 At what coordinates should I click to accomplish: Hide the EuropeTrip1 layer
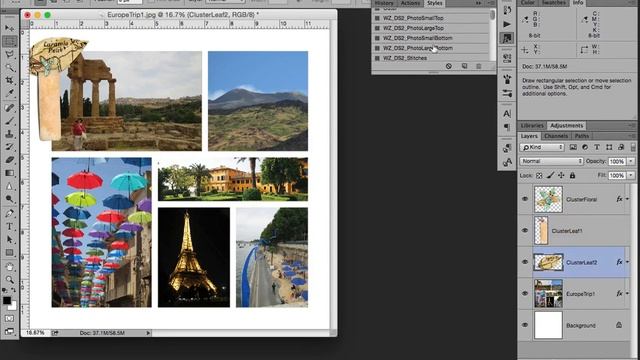pos(525,293)
